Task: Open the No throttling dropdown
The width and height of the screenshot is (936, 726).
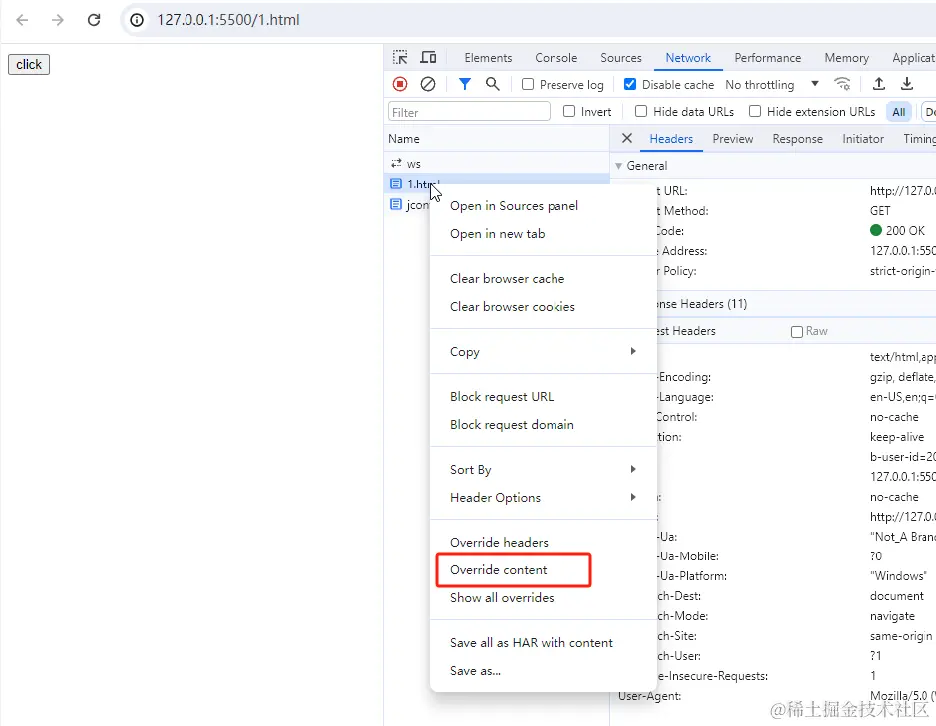Action: point(772,85)
